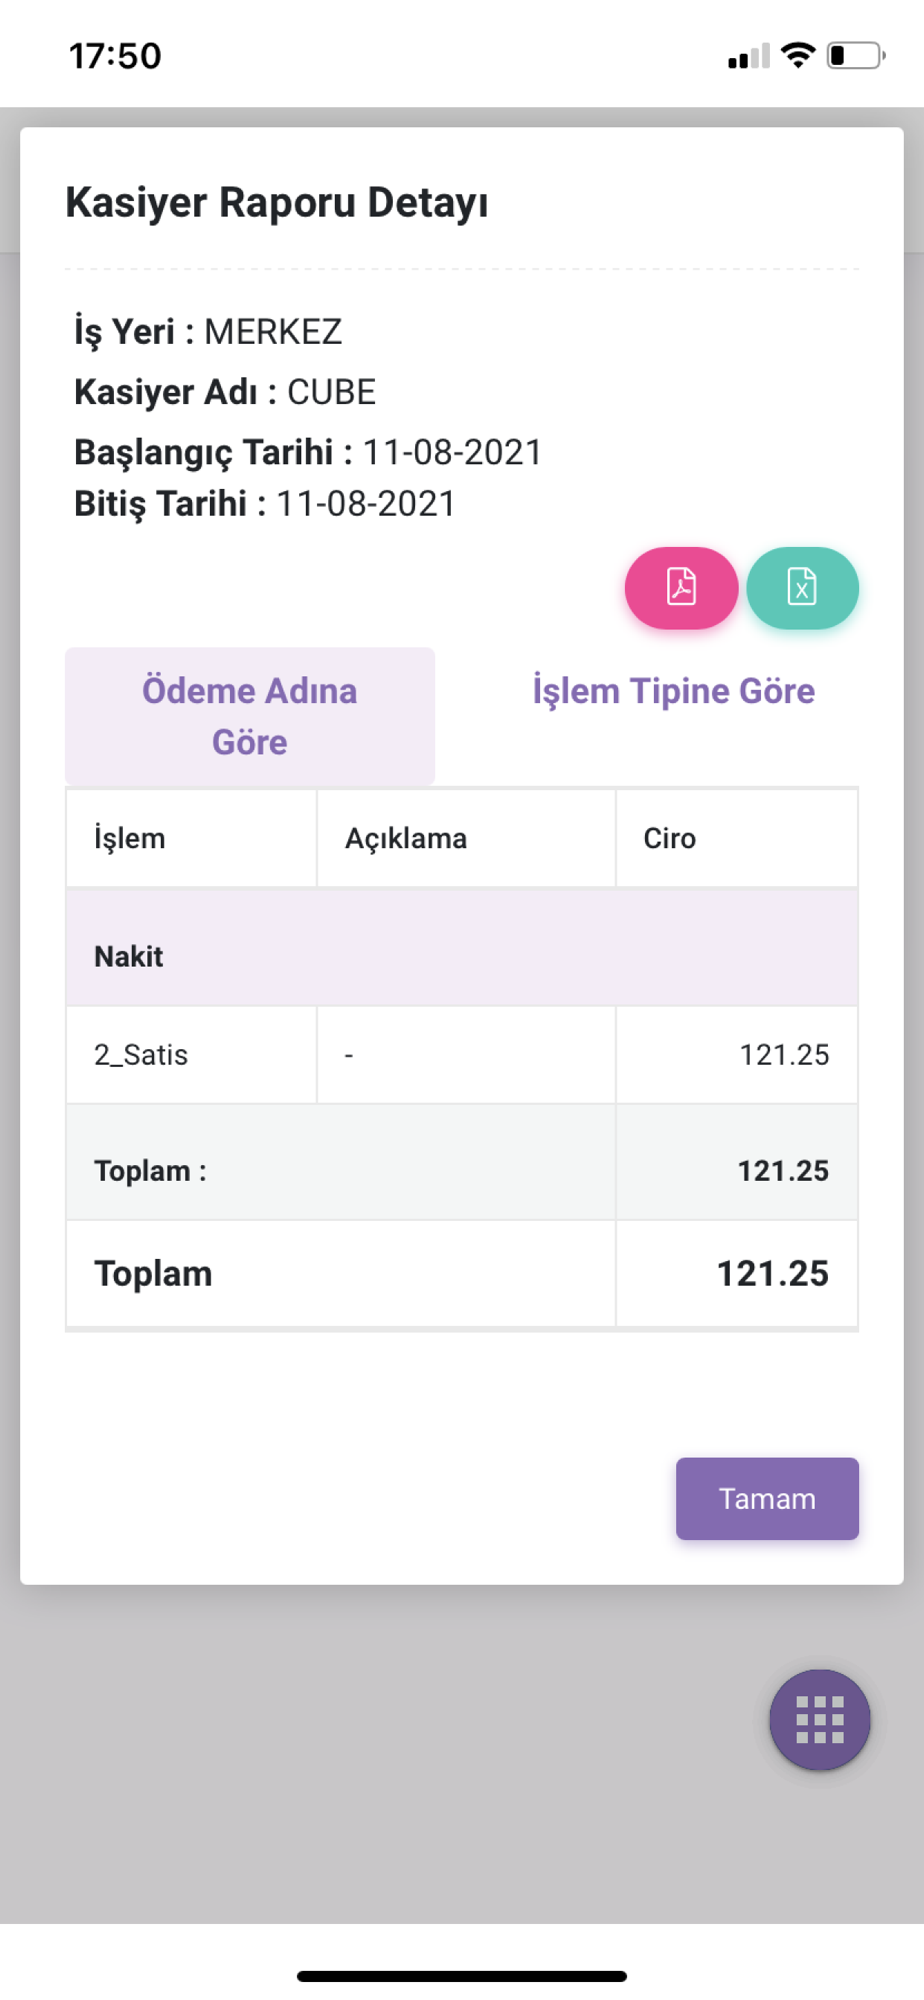Tap the Nakit subtotal Toplam : row
Viewport: 924px width, 2000px height.
click(x=462, y=1171)
